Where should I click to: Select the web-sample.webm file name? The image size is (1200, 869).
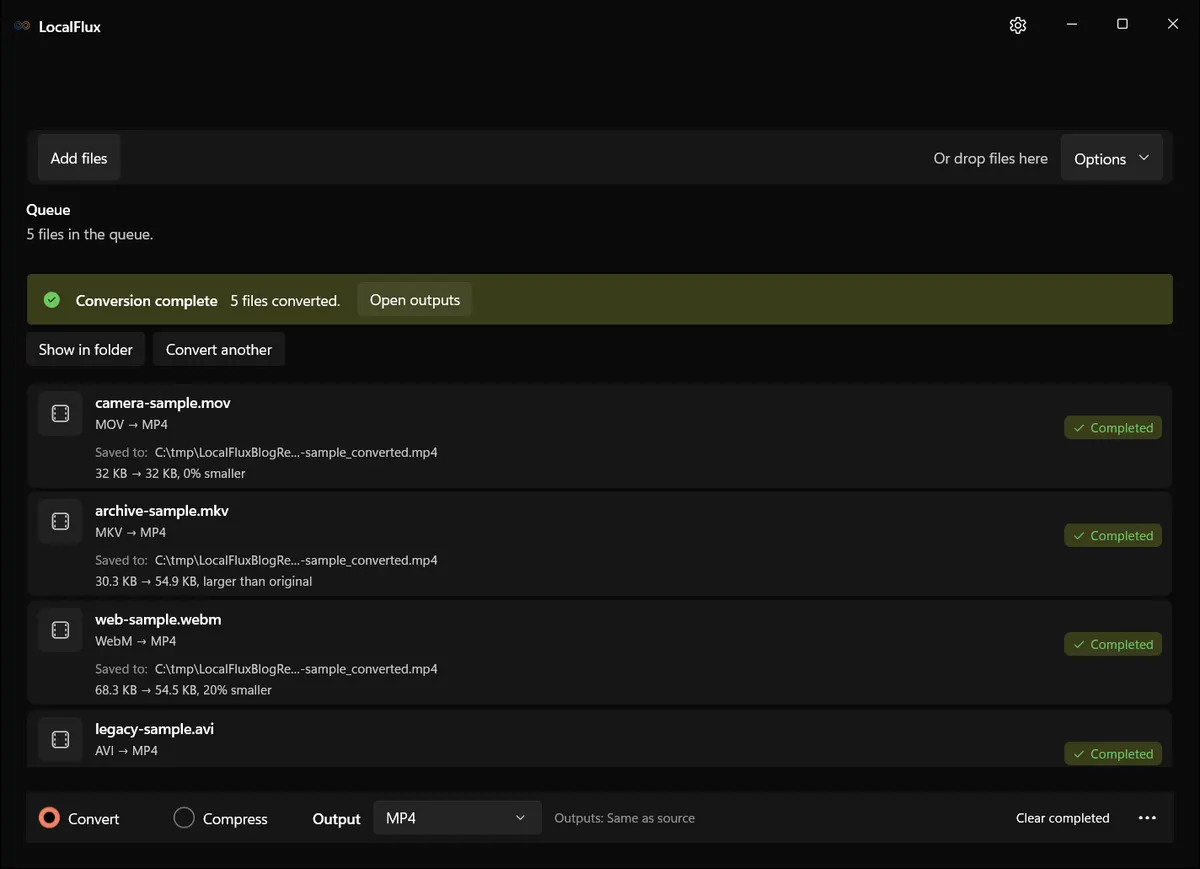158,620
